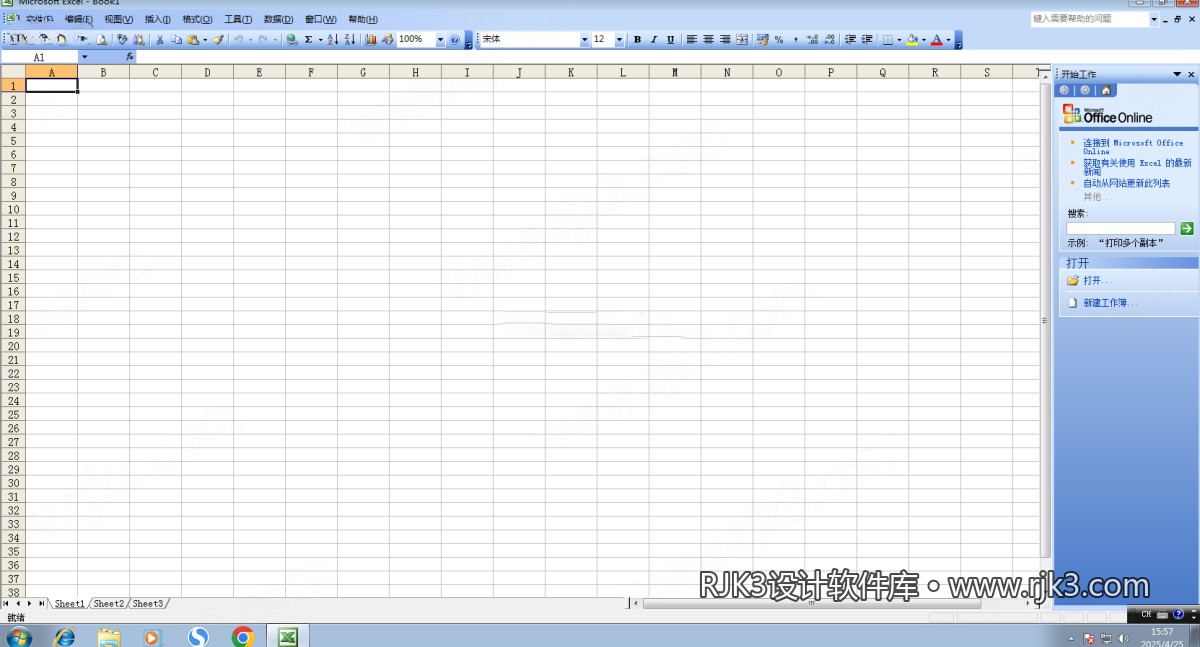Open Borders dropdown arrow

[x=899, y=40]
